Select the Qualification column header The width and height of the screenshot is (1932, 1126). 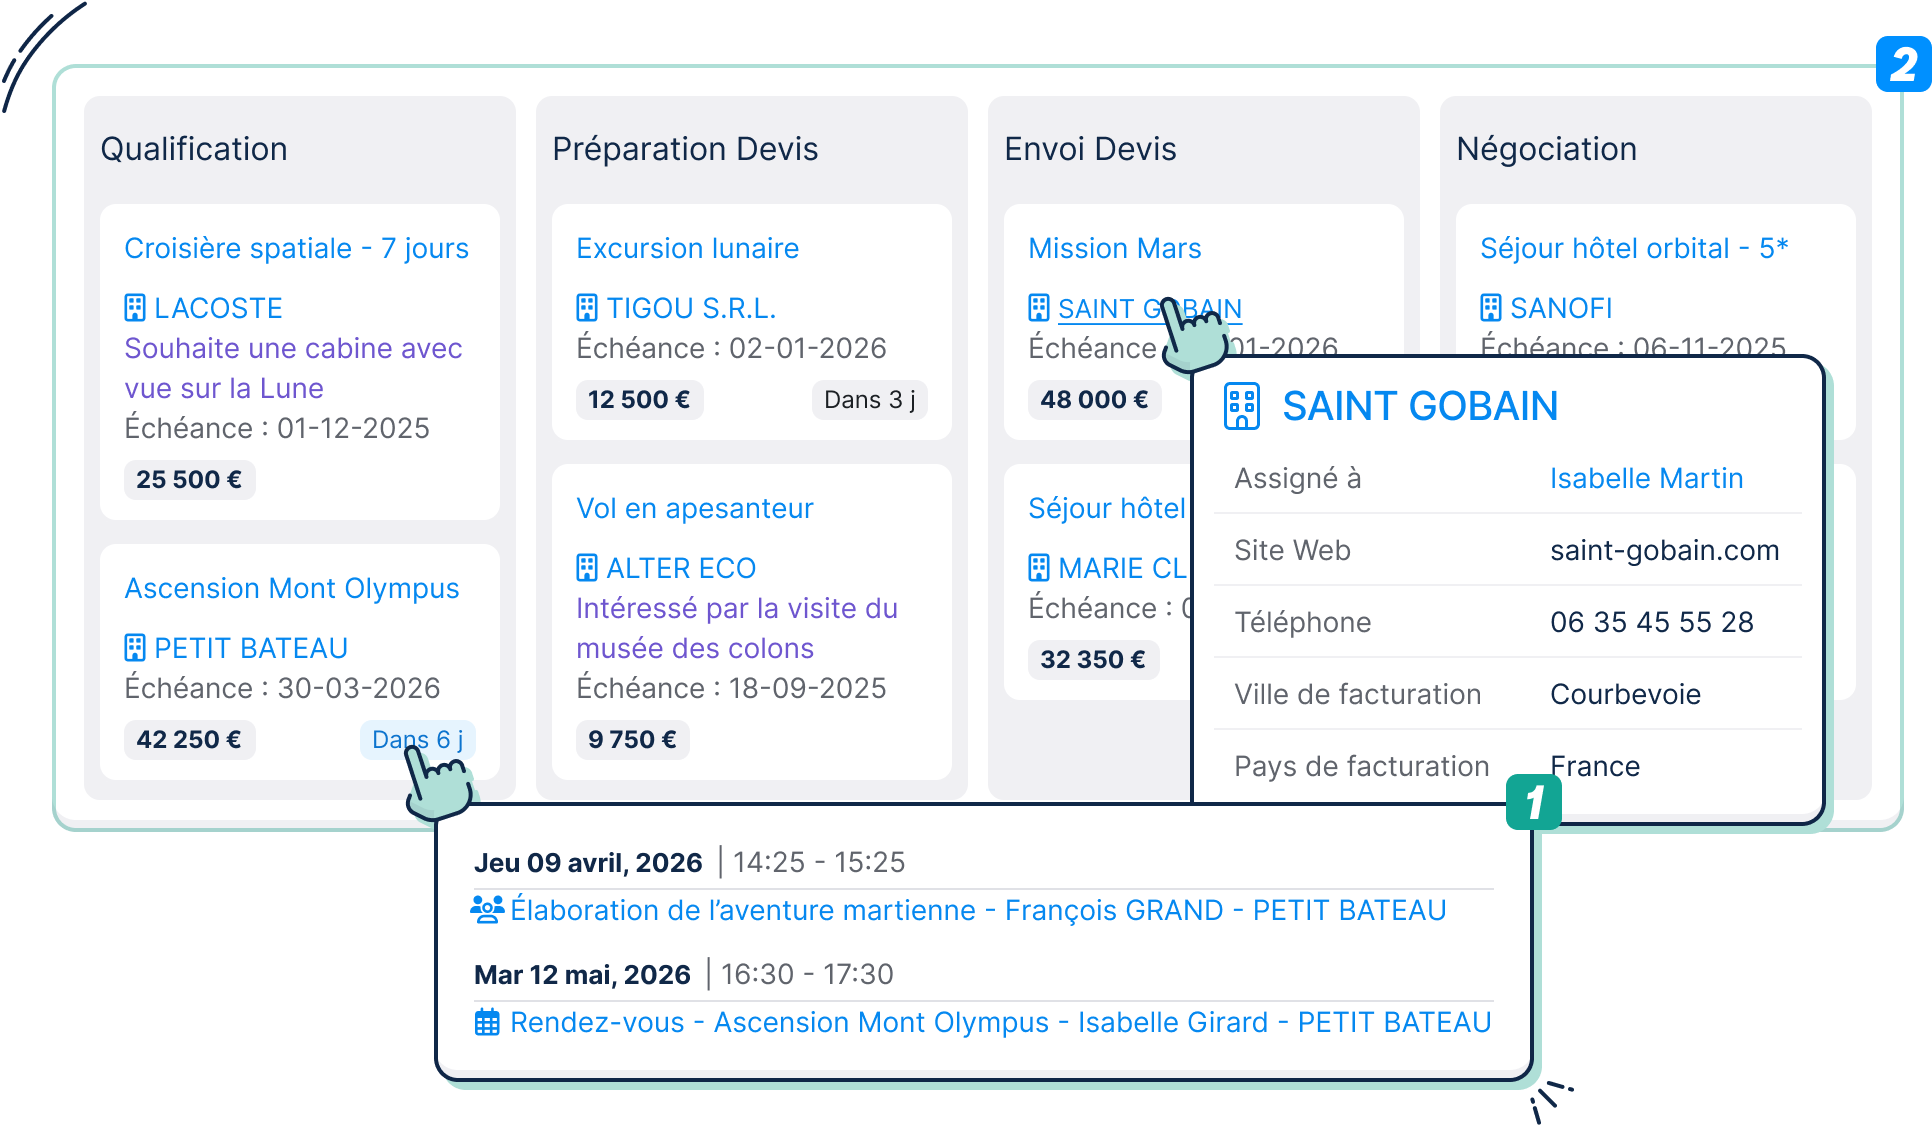pos(194,149)
